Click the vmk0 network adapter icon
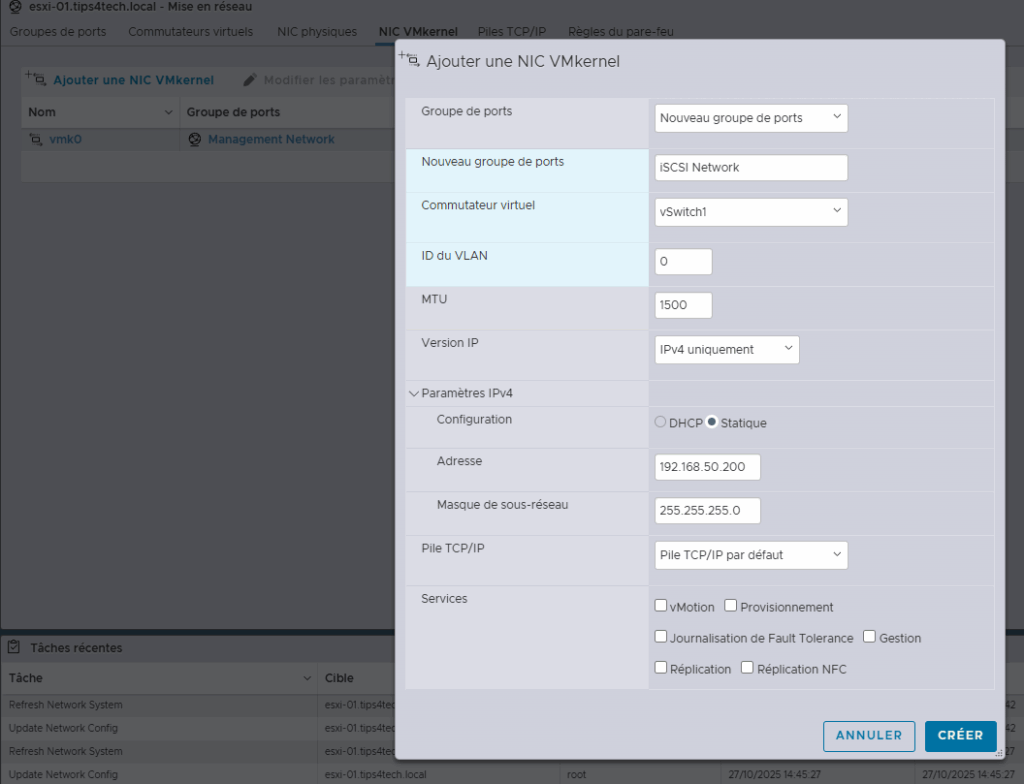 (x=36, y=140)
